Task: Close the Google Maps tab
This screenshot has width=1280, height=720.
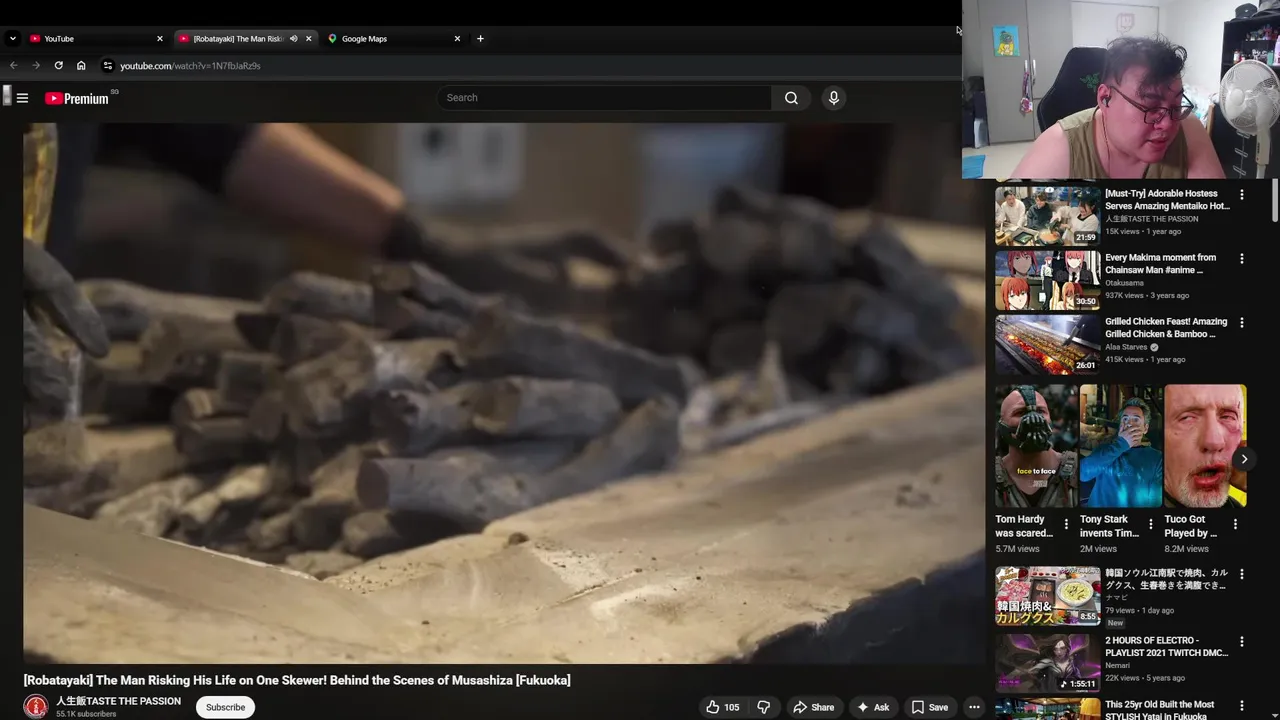Action: click(457, 39)
